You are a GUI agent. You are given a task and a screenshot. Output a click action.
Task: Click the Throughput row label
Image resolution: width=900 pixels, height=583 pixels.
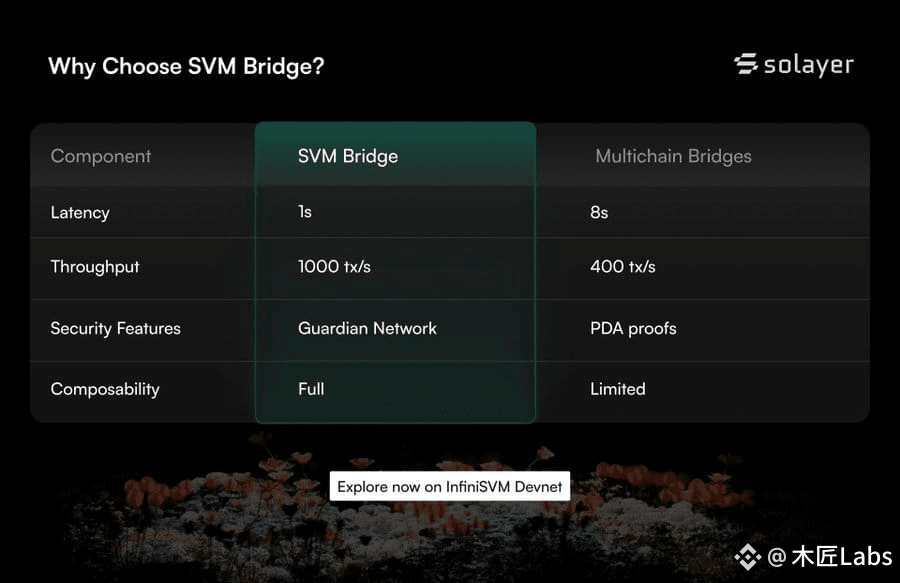[x=95, y=267]
